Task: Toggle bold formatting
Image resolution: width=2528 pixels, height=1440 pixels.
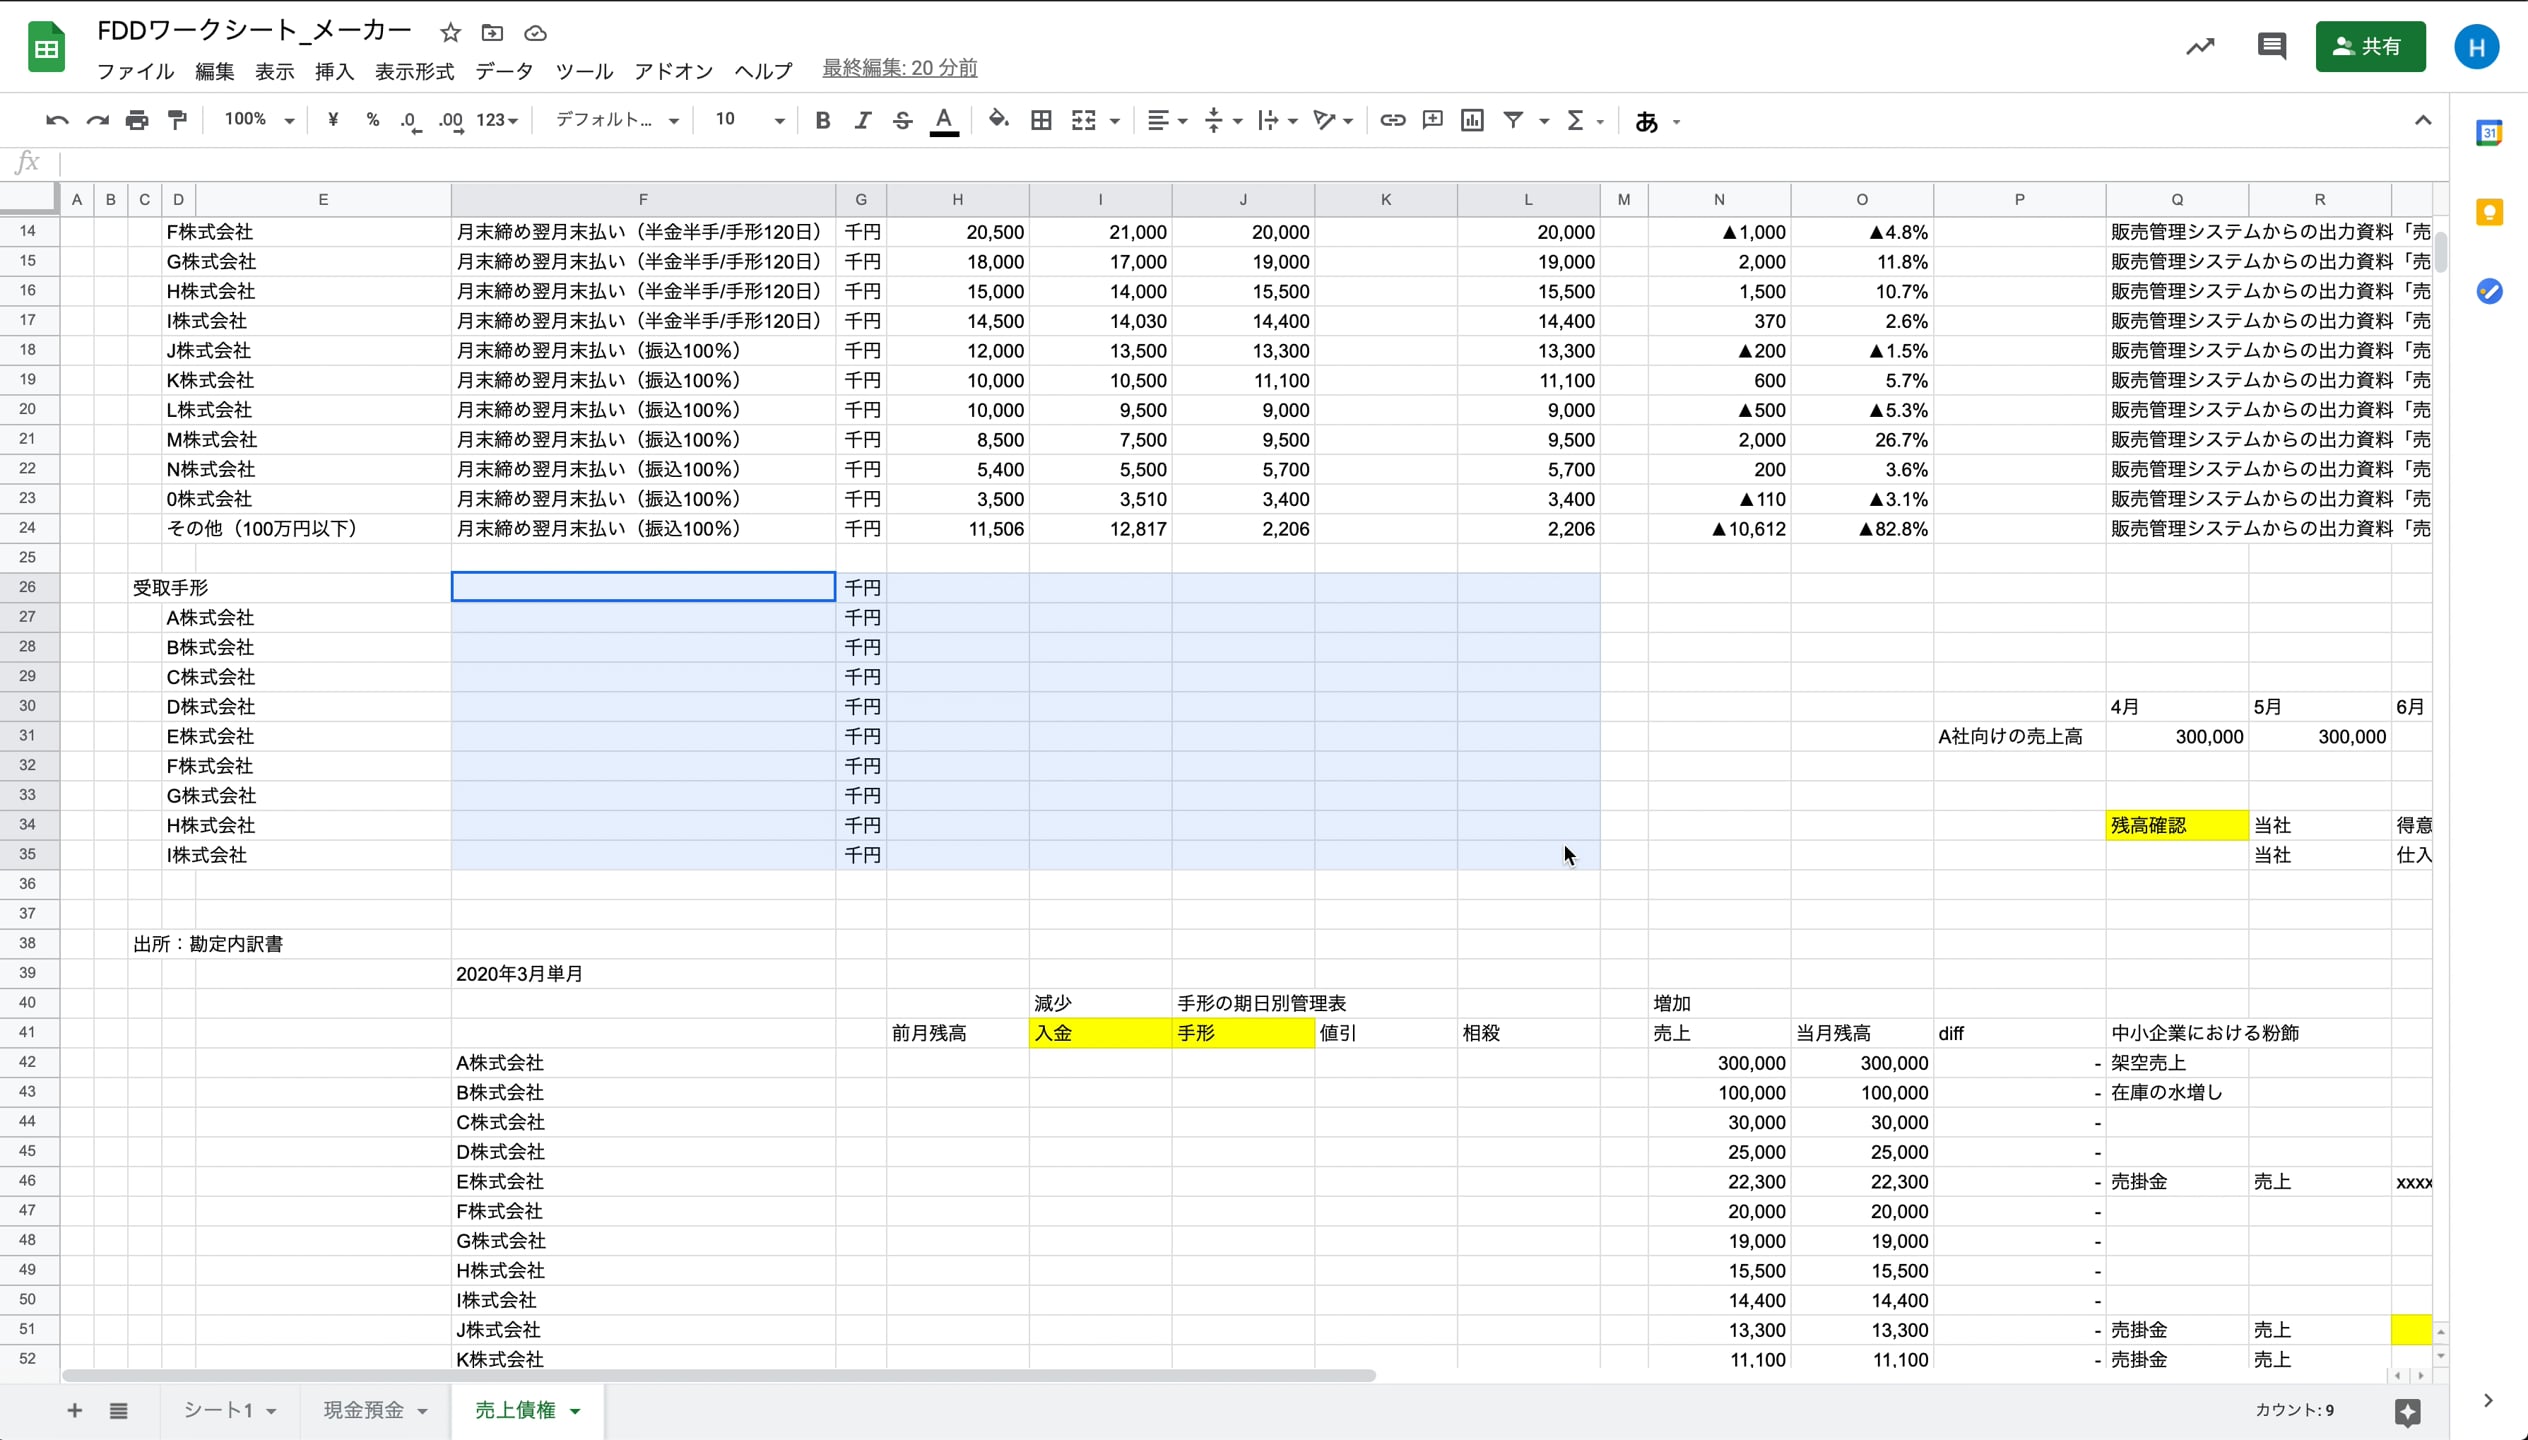Action: (x=822, y=120)
